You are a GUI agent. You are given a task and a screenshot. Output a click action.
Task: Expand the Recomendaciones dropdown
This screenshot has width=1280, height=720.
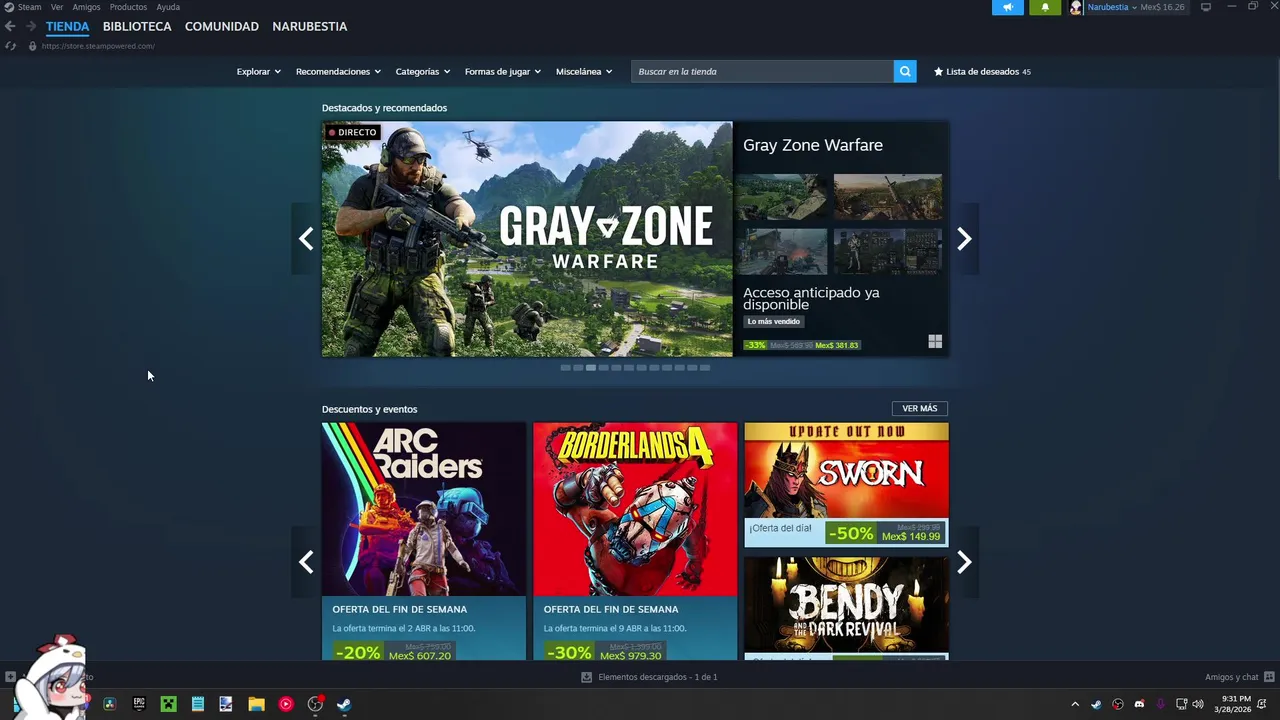click(338, 72)
